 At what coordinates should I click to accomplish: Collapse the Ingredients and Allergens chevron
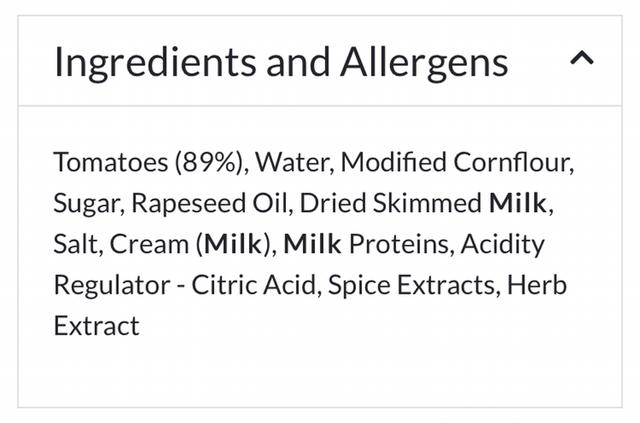tap(581, 60)
